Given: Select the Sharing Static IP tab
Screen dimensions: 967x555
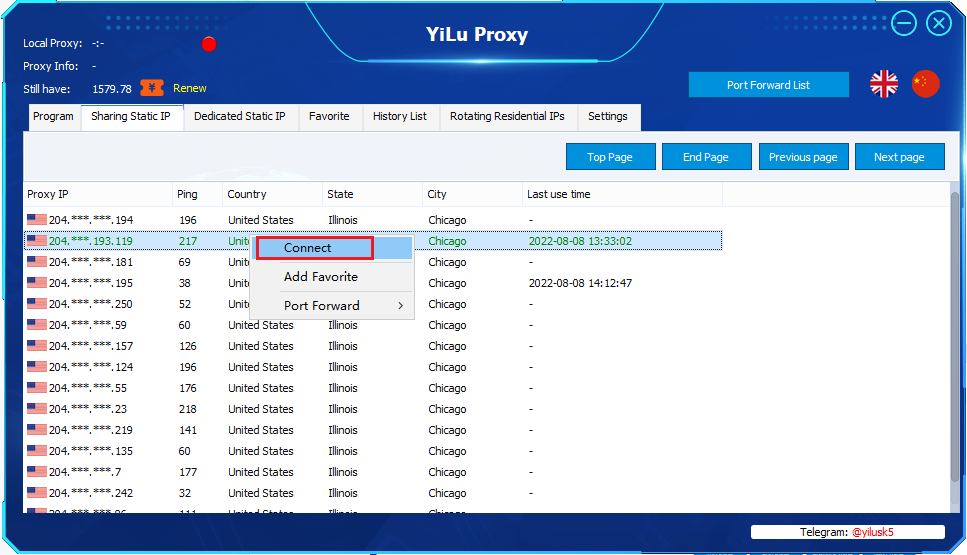Looking at the screenshot, I should coord(131,117).
